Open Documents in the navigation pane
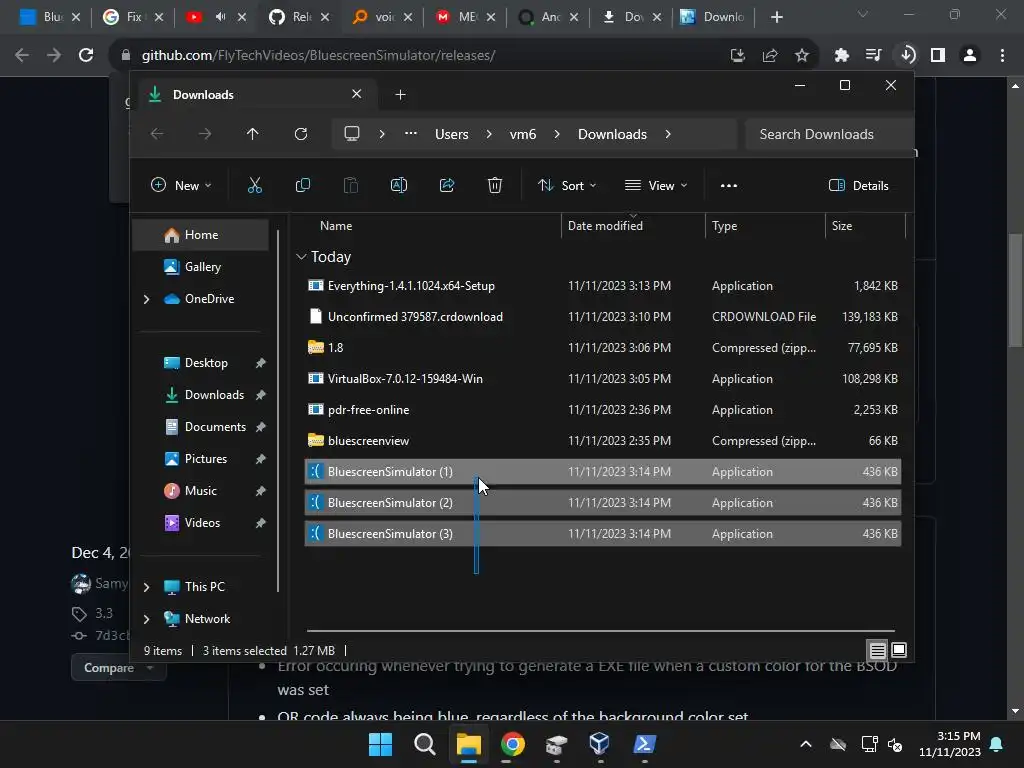The height and width of the screenshot is (768, 1024). 214,427
